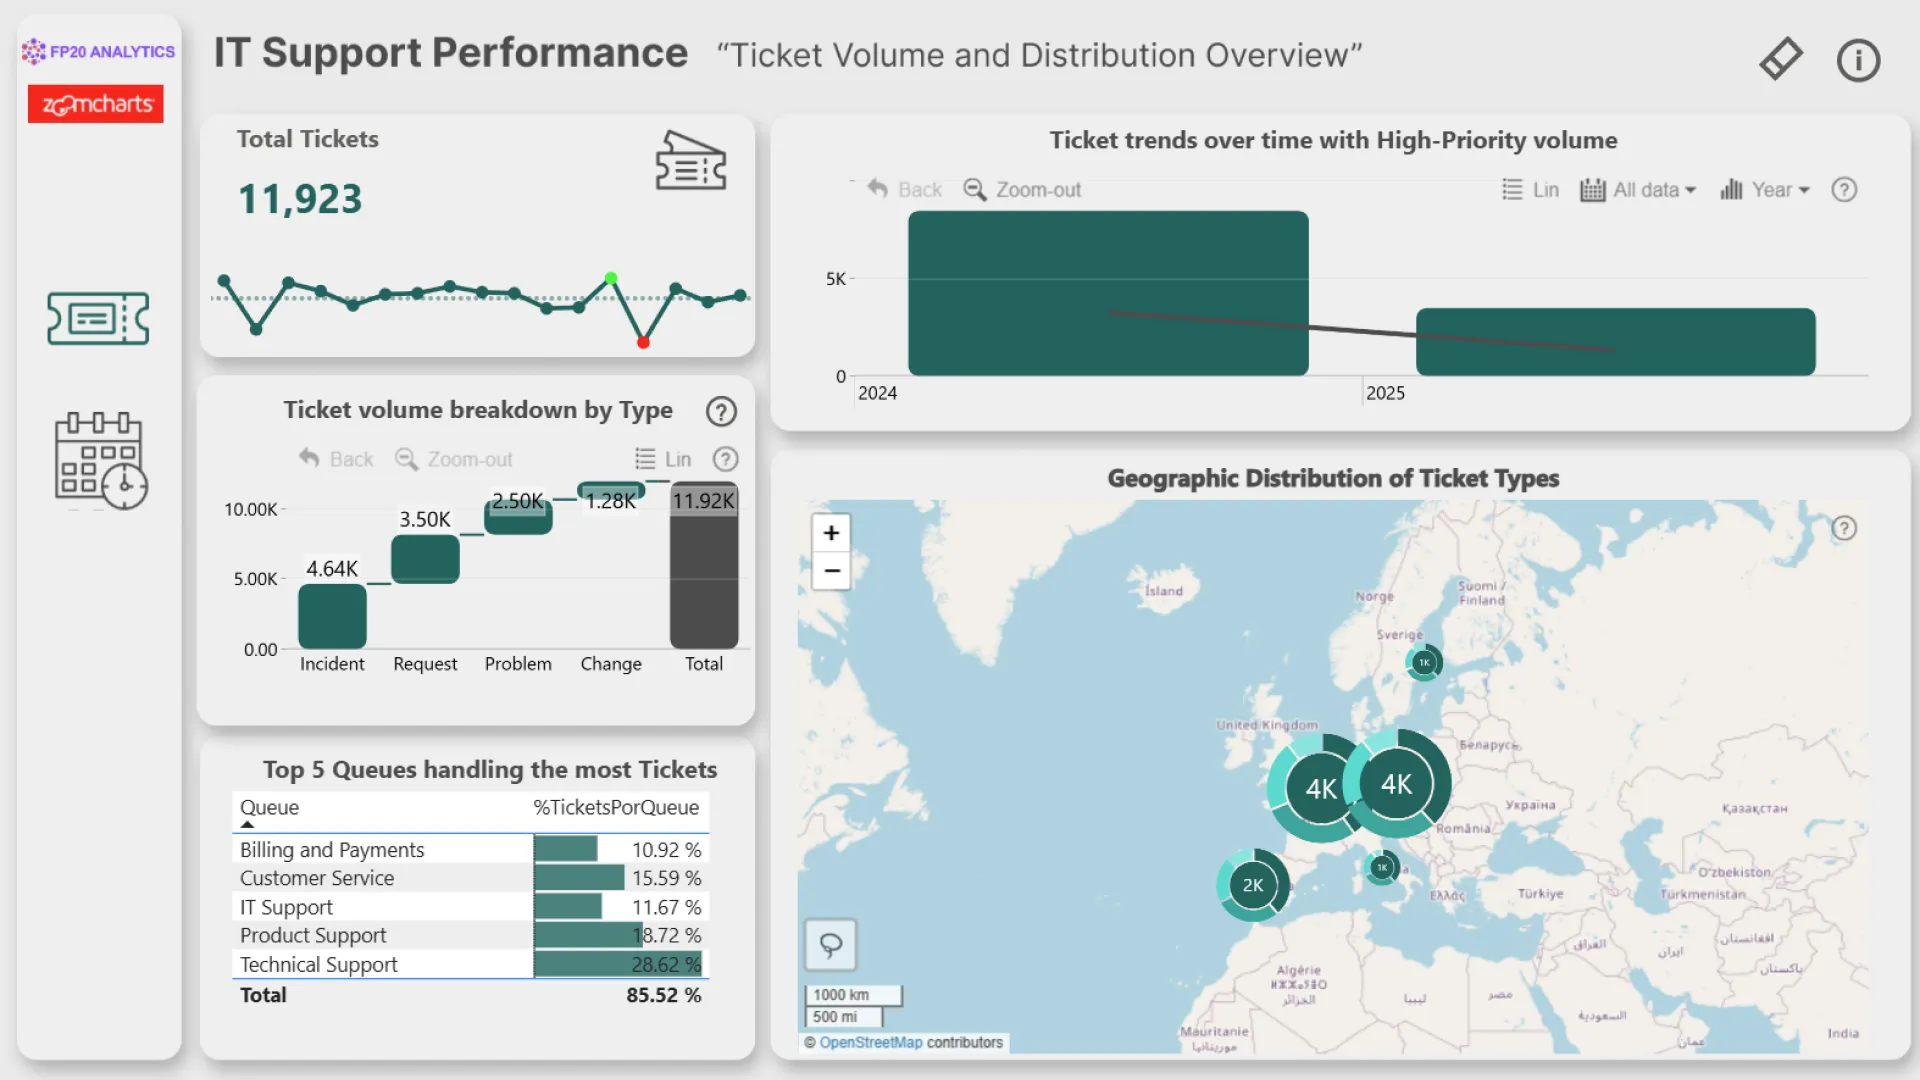
Task: Click Zoom-out in the breakdown chart toolbar
Action: click(x=454, y=459)
